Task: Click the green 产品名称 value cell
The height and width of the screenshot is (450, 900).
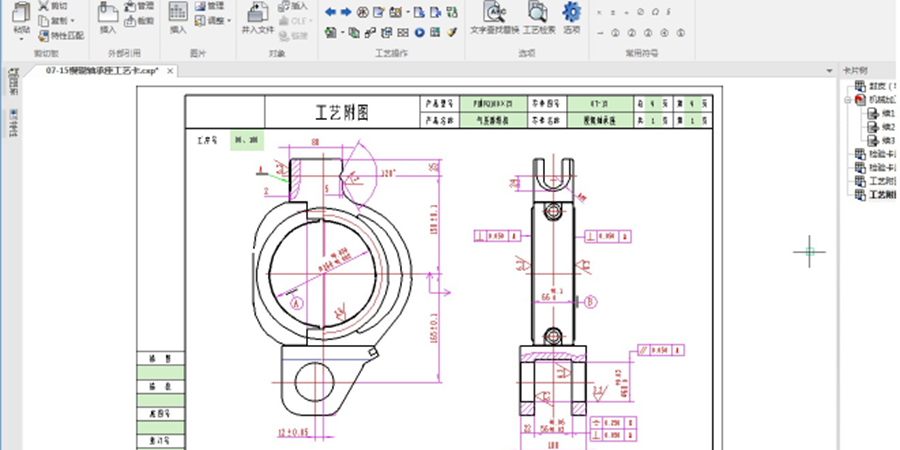Action: [494, 121]
